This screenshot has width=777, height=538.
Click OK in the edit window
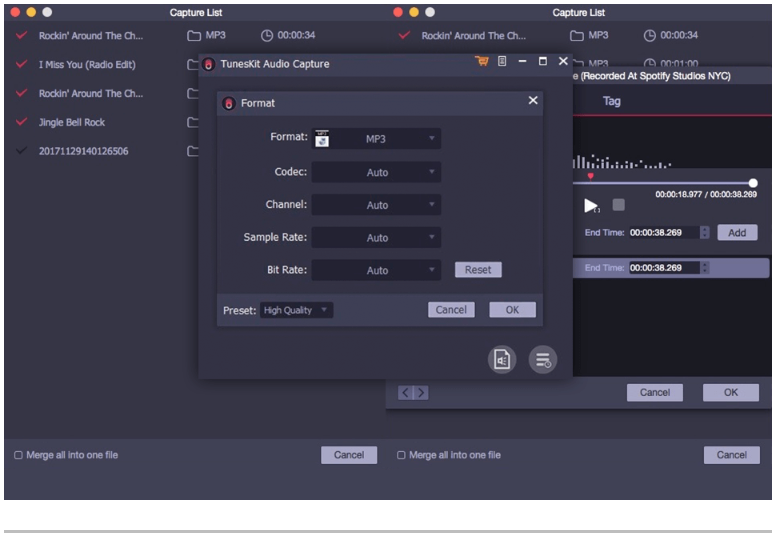[731, 393]
